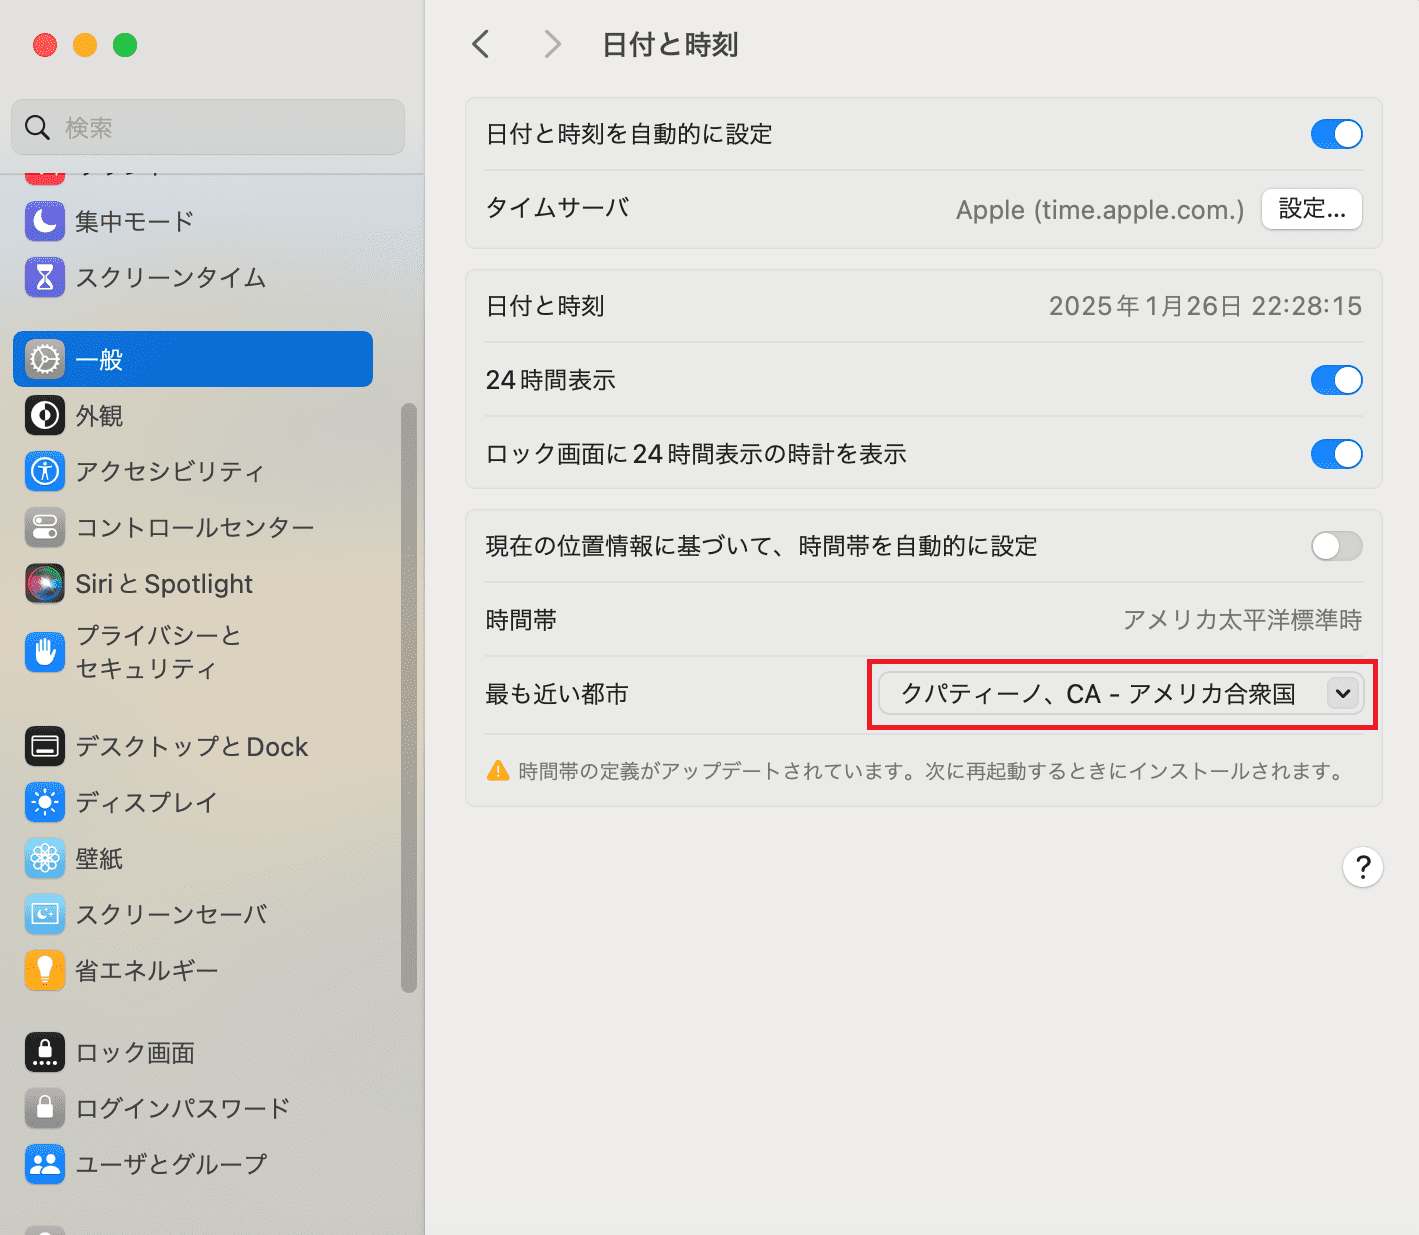Image resolution: width=1419 pixels, height=1235 pixels.
Task: Open デスクトップと Dock icon
Action: coord(45,746)
